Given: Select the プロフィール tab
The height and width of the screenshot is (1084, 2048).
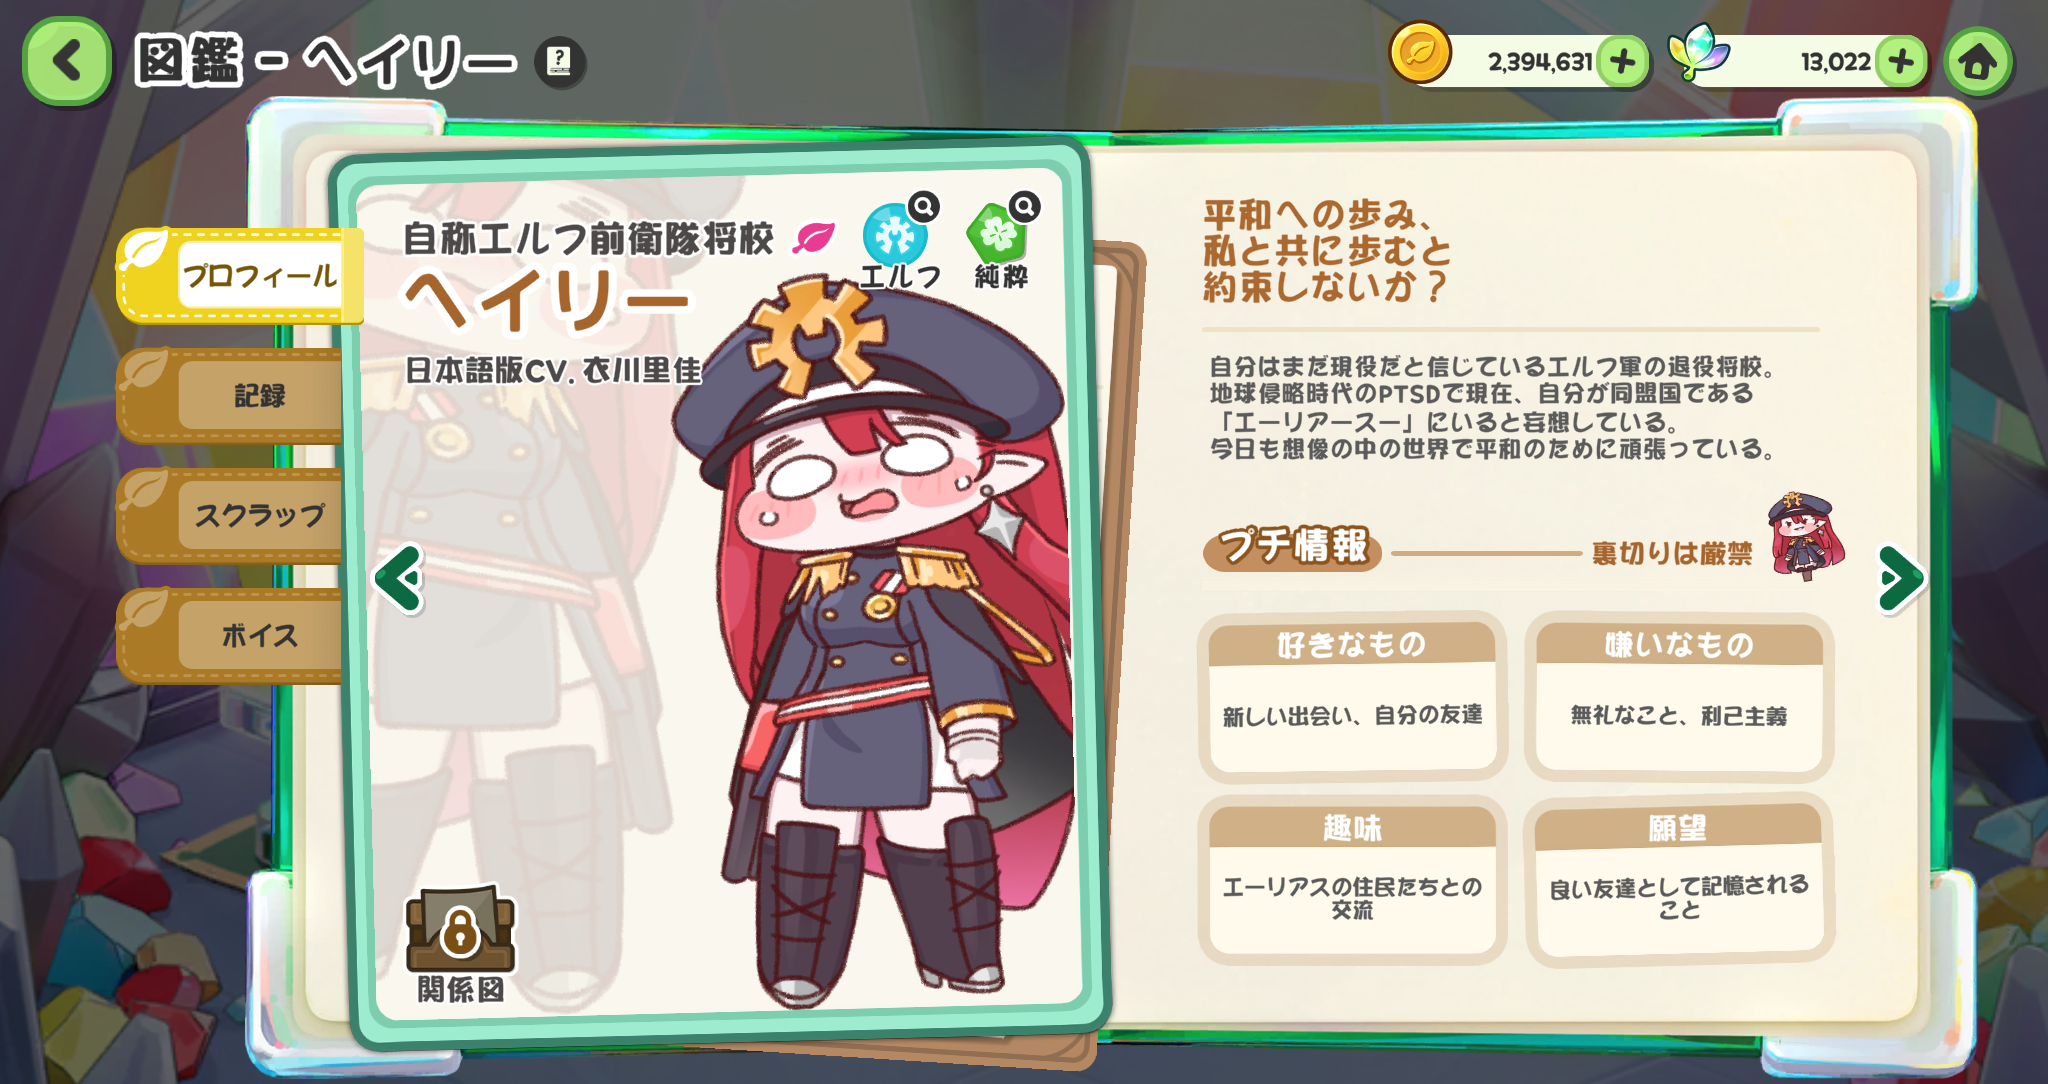Looking at the screenshot, I should [240, 276].
